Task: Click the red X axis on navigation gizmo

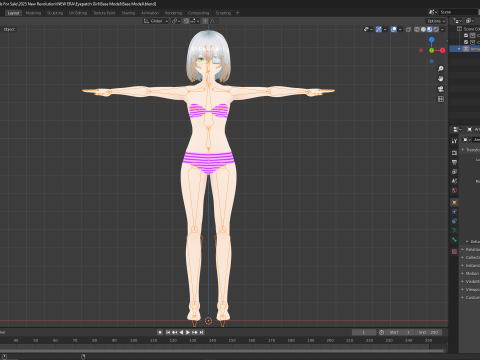Action: pos(442,50)
